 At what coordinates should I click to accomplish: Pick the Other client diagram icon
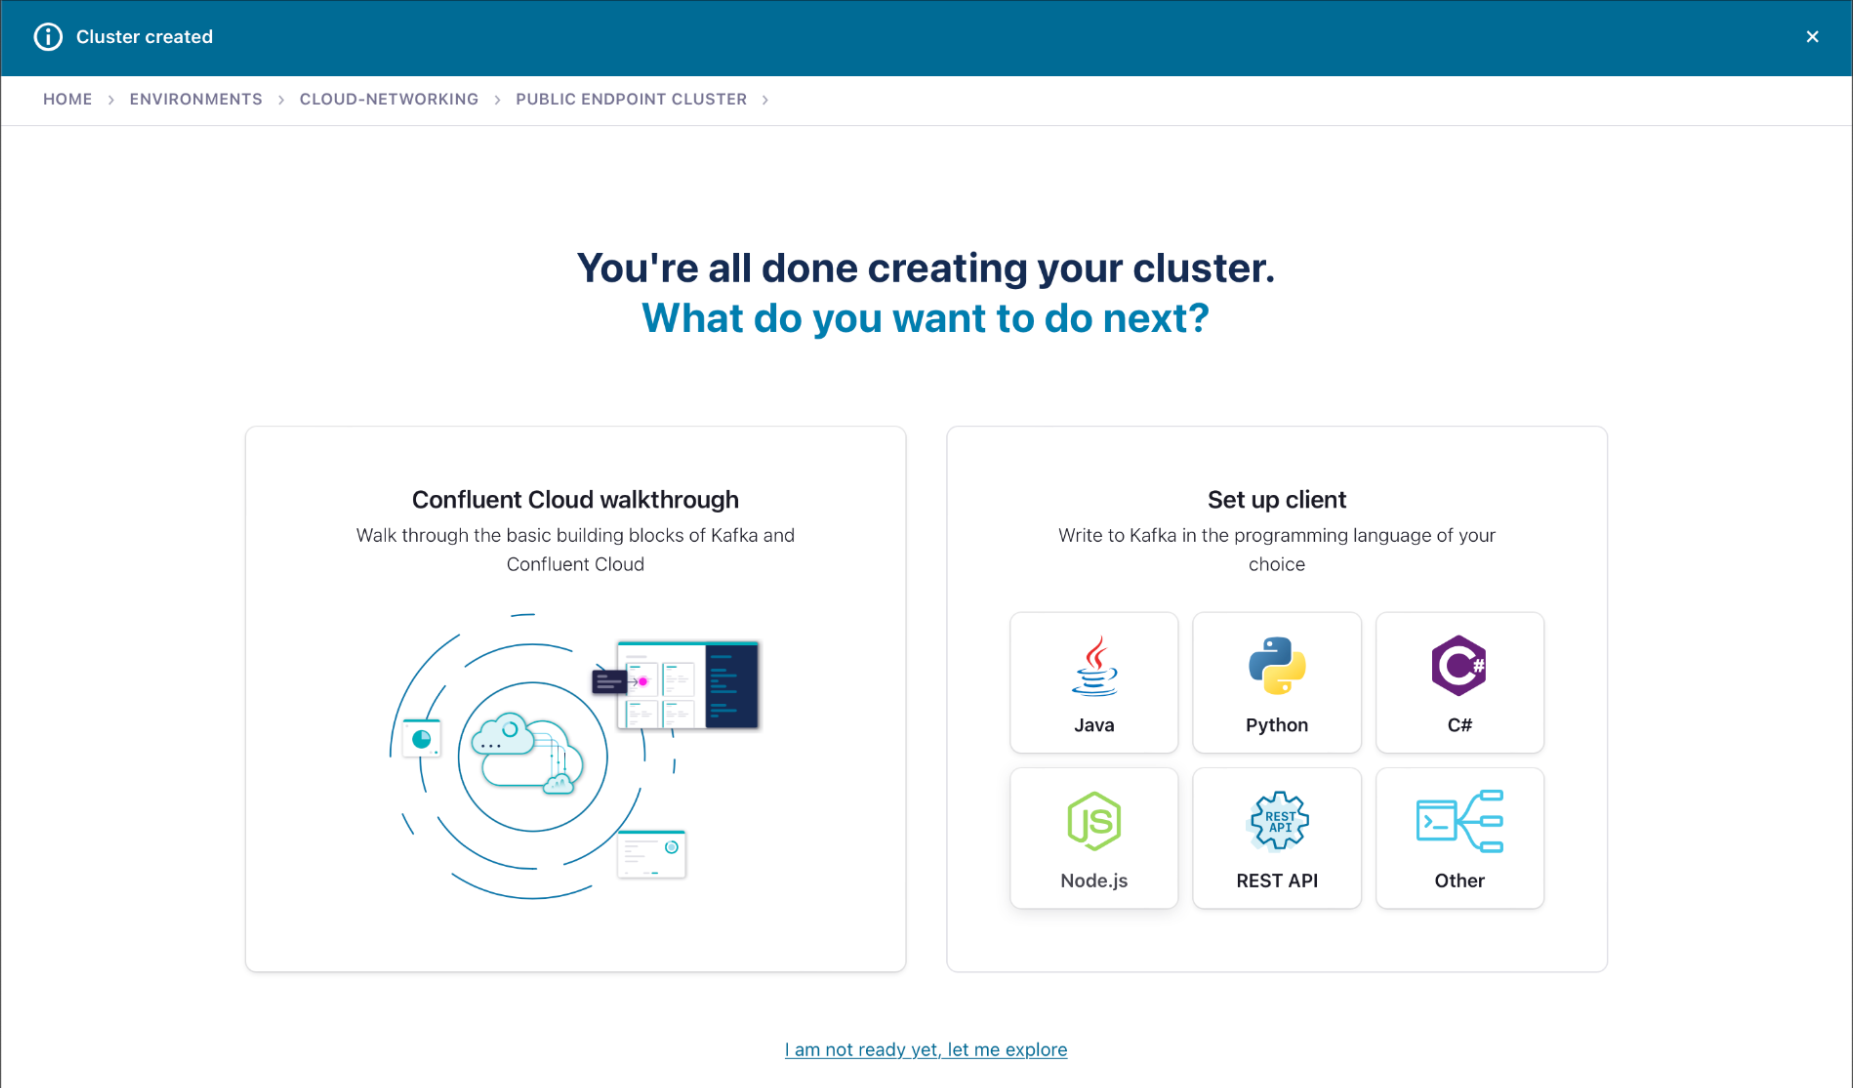pyautogui.click(x=1460, y=821)
